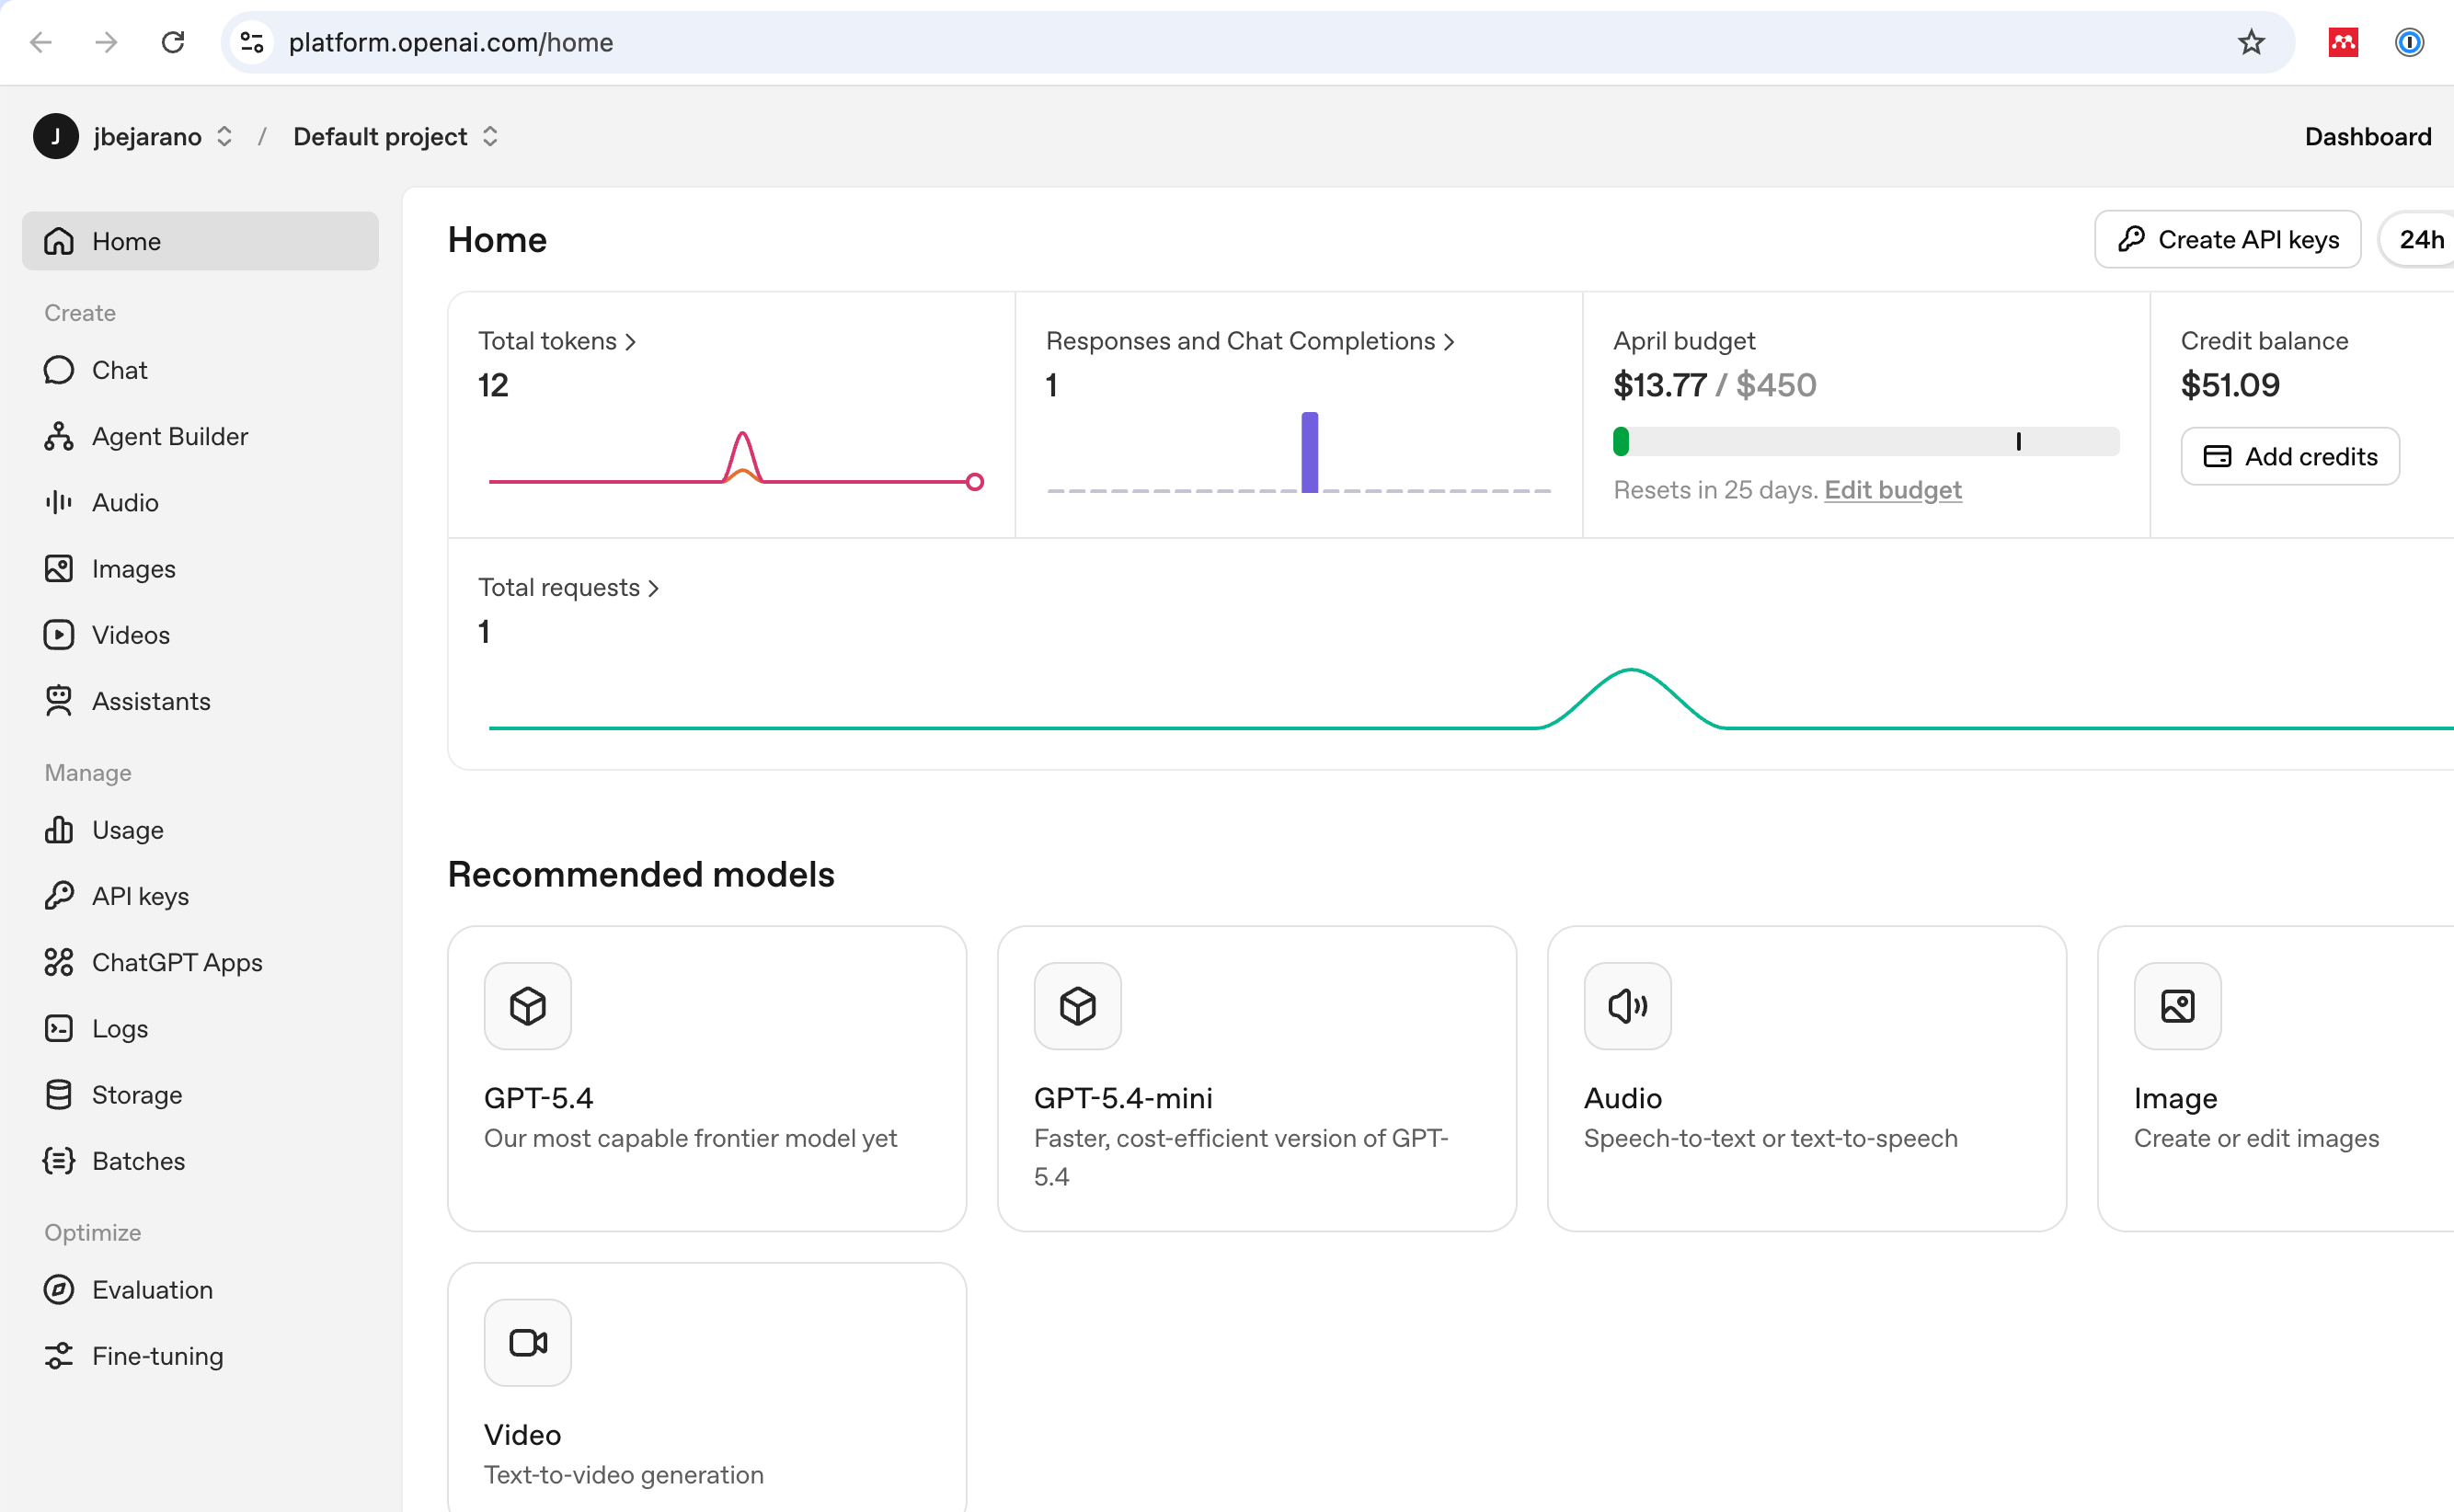Open the GPT-5.4-mini model card
This screenshot has width=2454, height=1512.
point(1257,1079)
